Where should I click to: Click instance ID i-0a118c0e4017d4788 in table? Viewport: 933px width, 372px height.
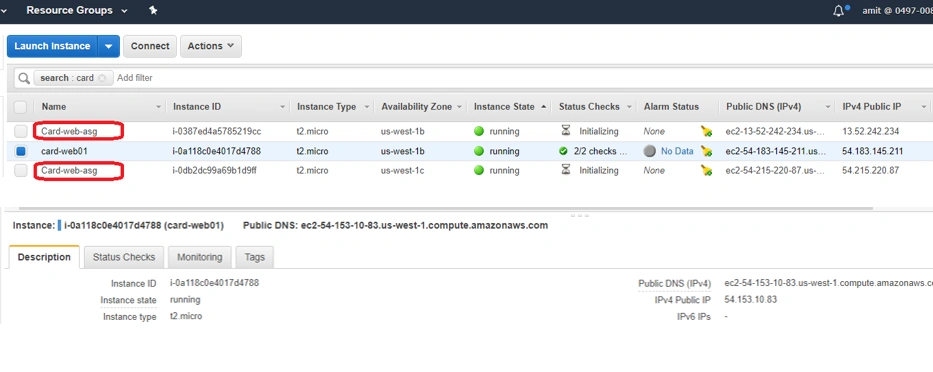(x=217, y=151)
